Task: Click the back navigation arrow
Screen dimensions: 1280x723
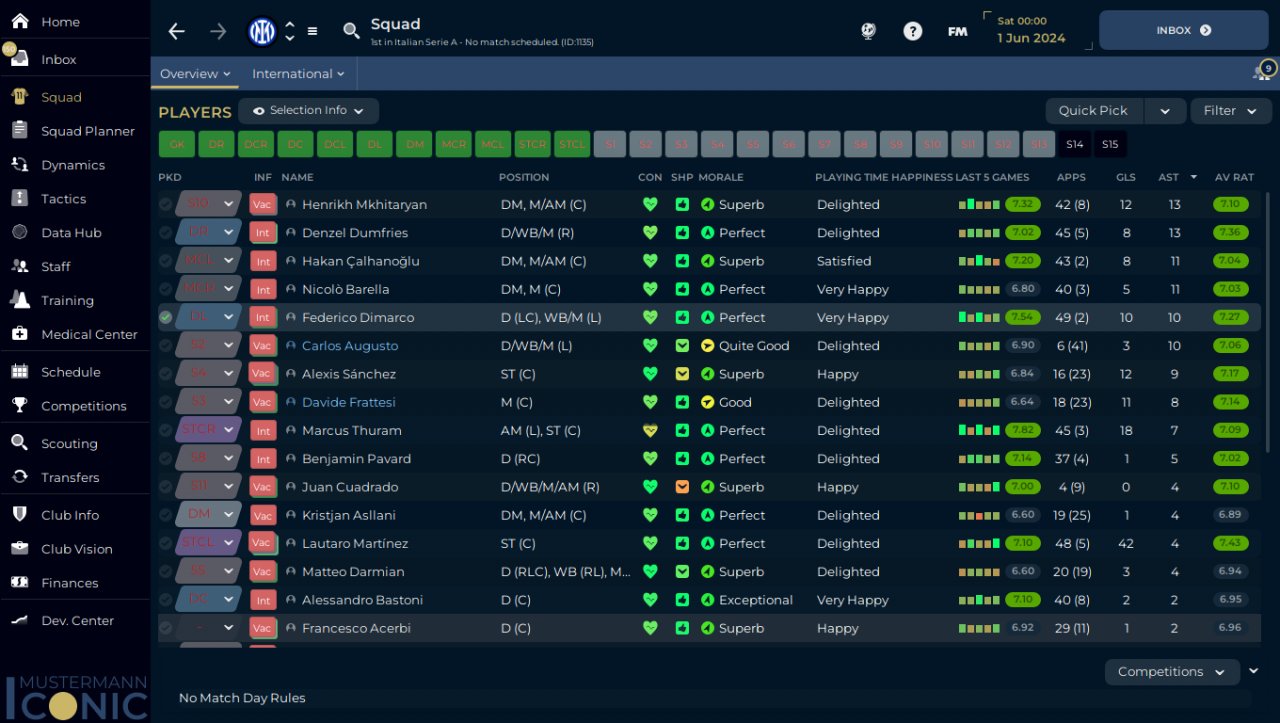Action: [177, 31]
